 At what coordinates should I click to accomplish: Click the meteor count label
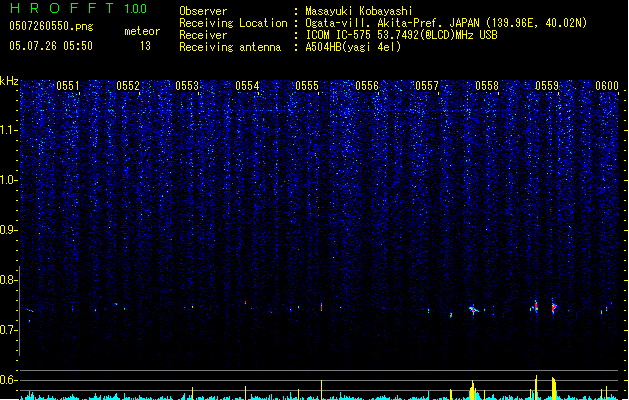(142, 31)
